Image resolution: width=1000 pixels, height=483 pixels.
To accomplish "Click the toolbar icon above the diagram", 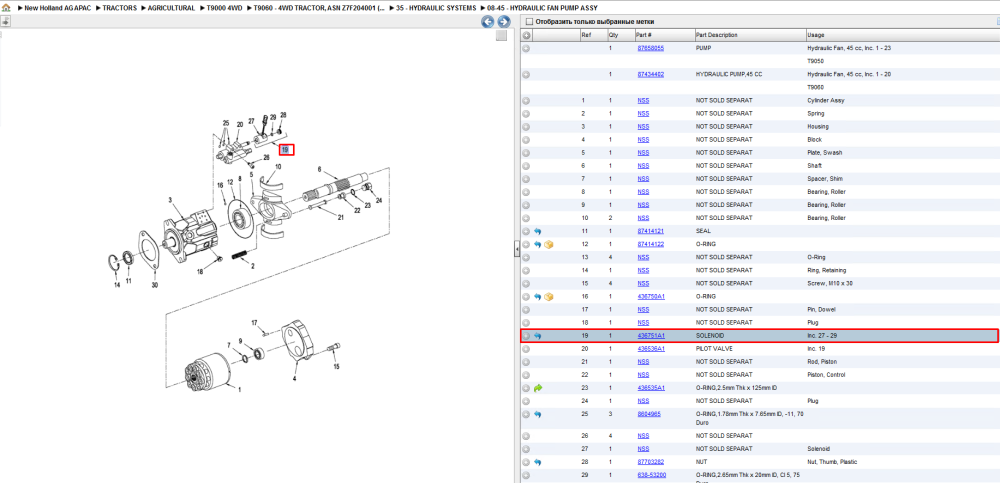I will (4, 21).
